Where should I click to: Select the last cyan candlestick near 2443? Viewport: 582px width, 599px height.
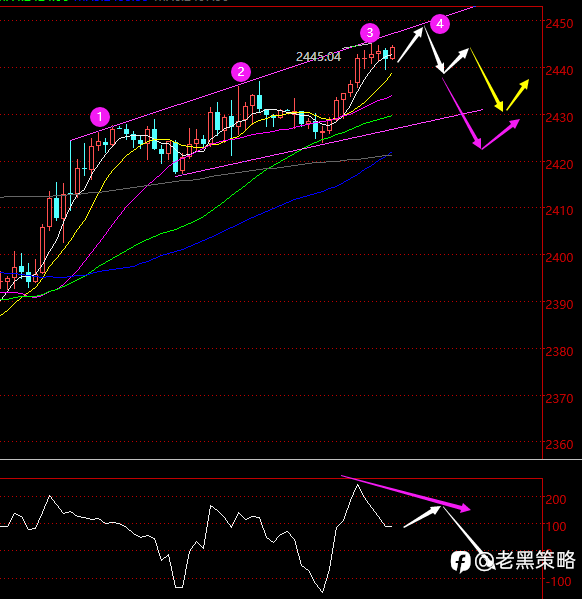pyautogui.click(x=386, y=54)
